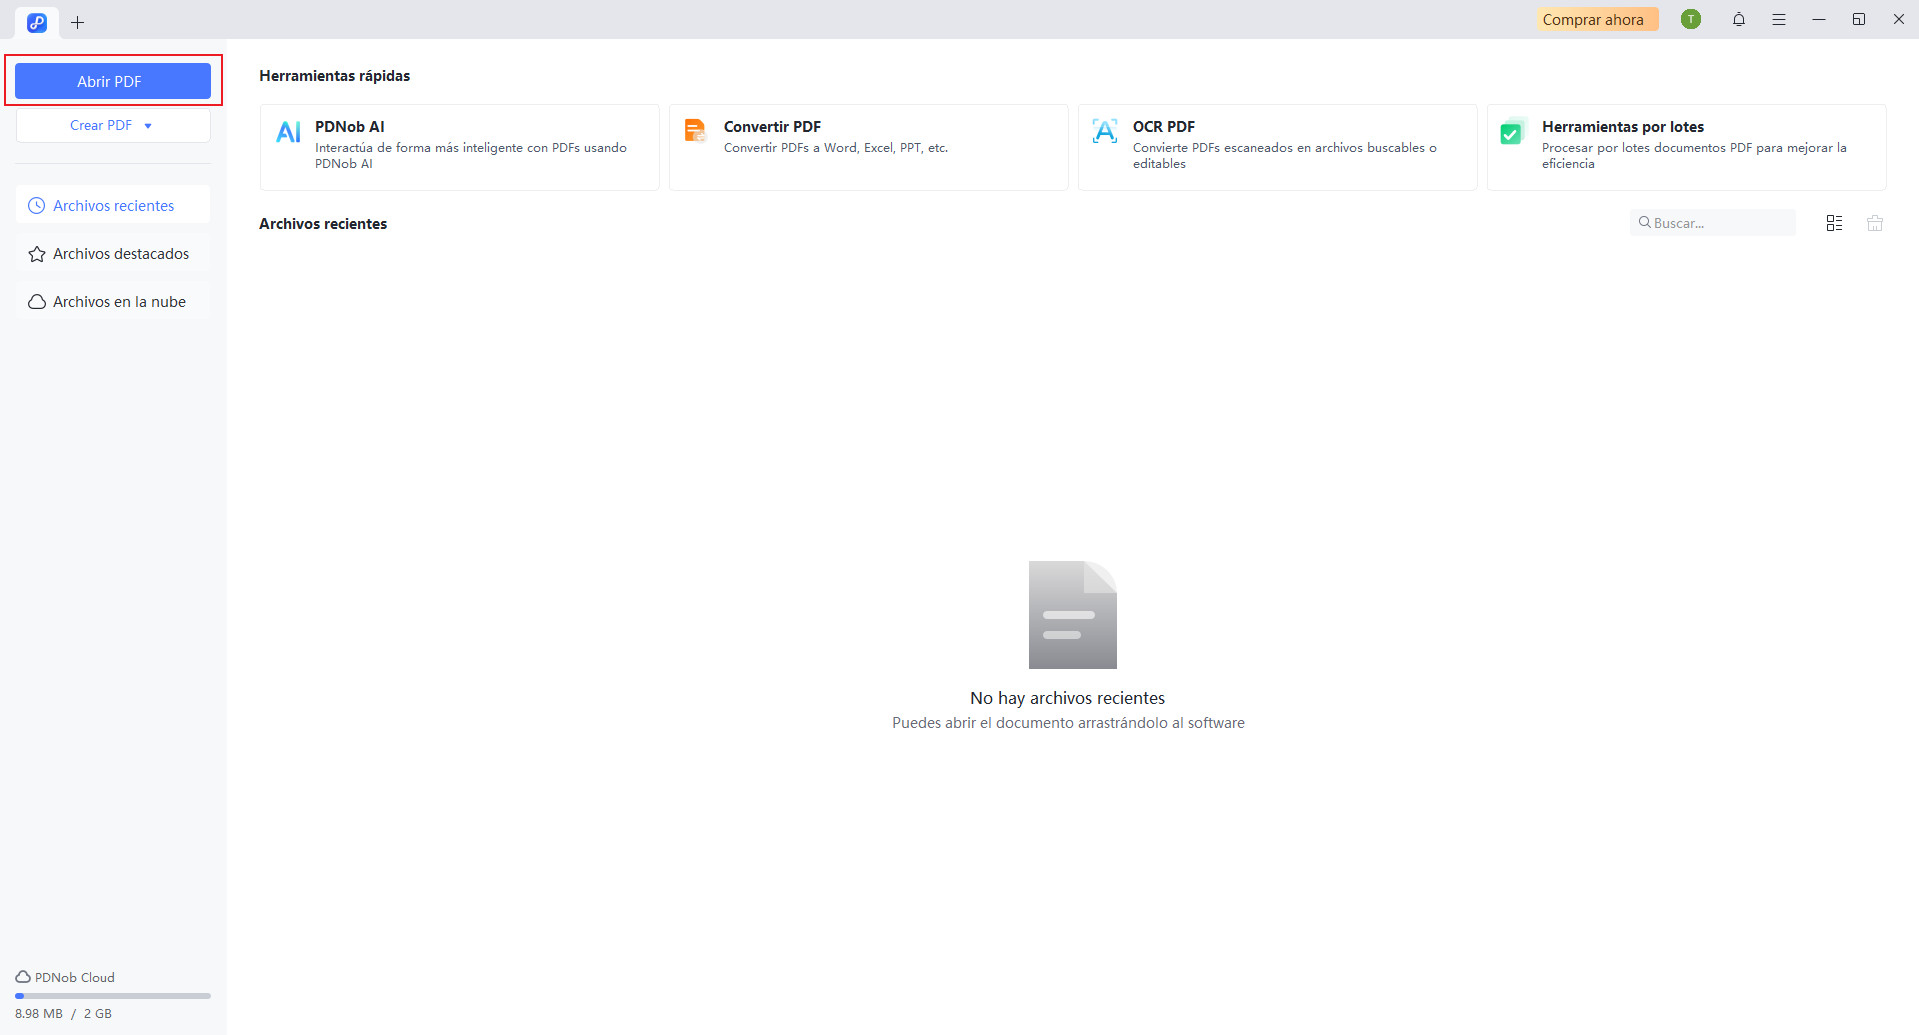Click the empty document placeholder image
This screenshot has height=1035, width=1919.
pyautogui.click(x=1073, y=615)
